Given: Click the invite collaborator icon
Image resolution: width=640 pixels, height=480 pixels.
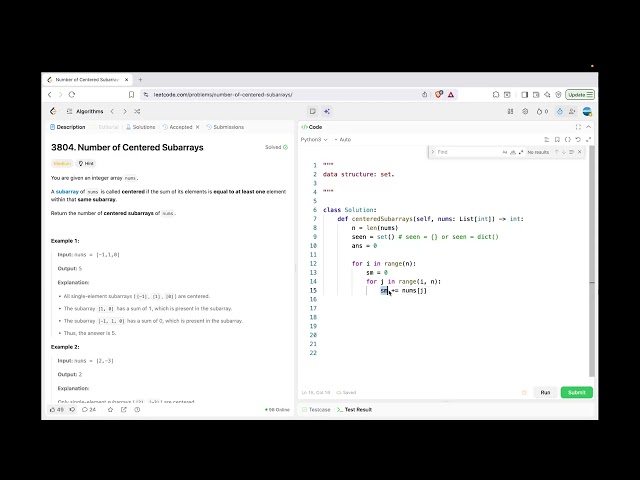Looking at the screenshot, I should (x=572, y=111).
